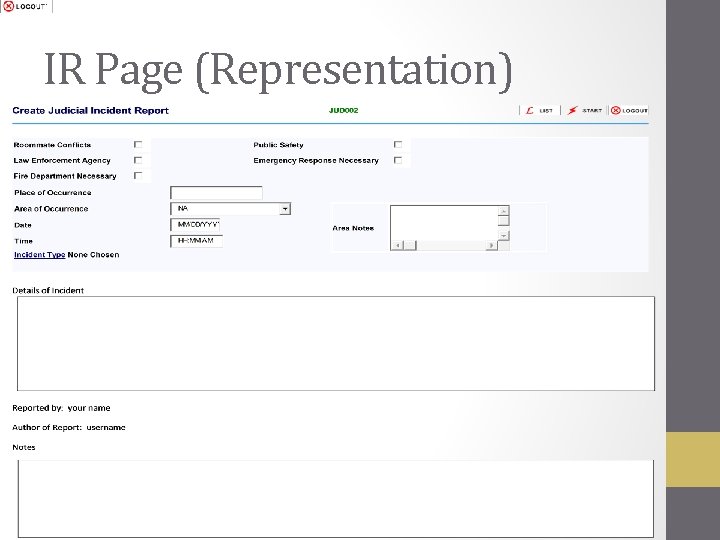Click Area Notes scroll up arrow

[x=504, y=210]
